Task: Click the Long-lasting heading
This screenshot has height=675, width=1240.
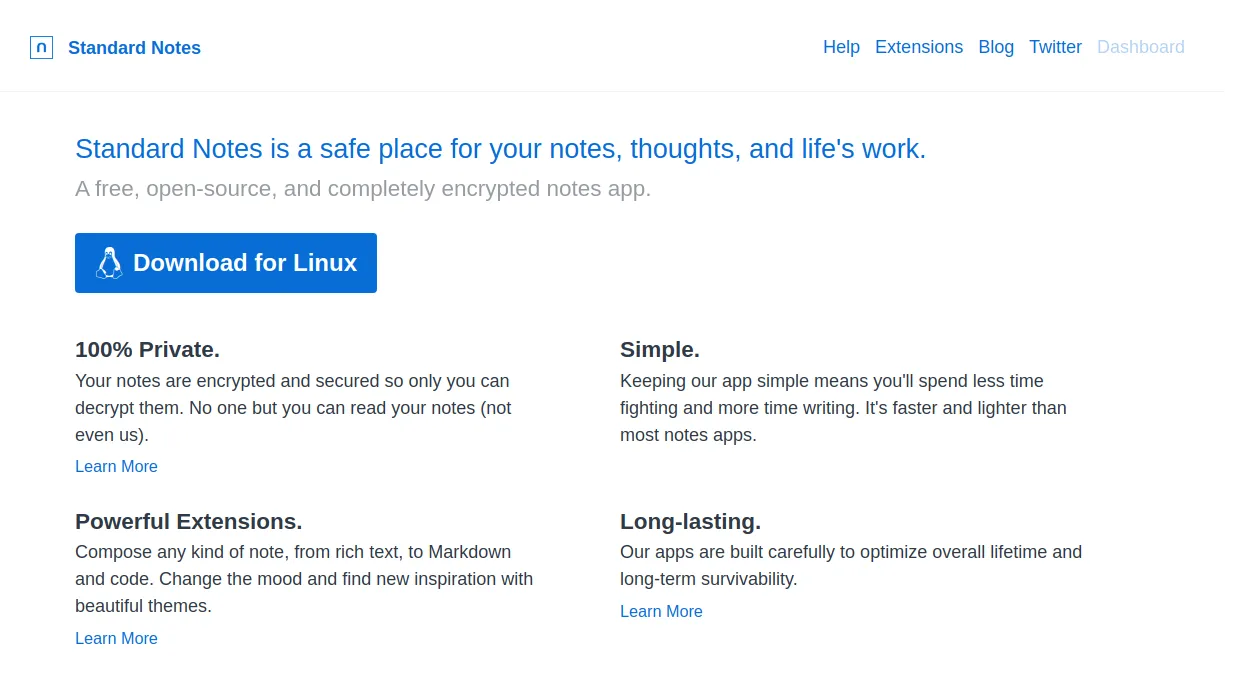Action: (690, 521)
